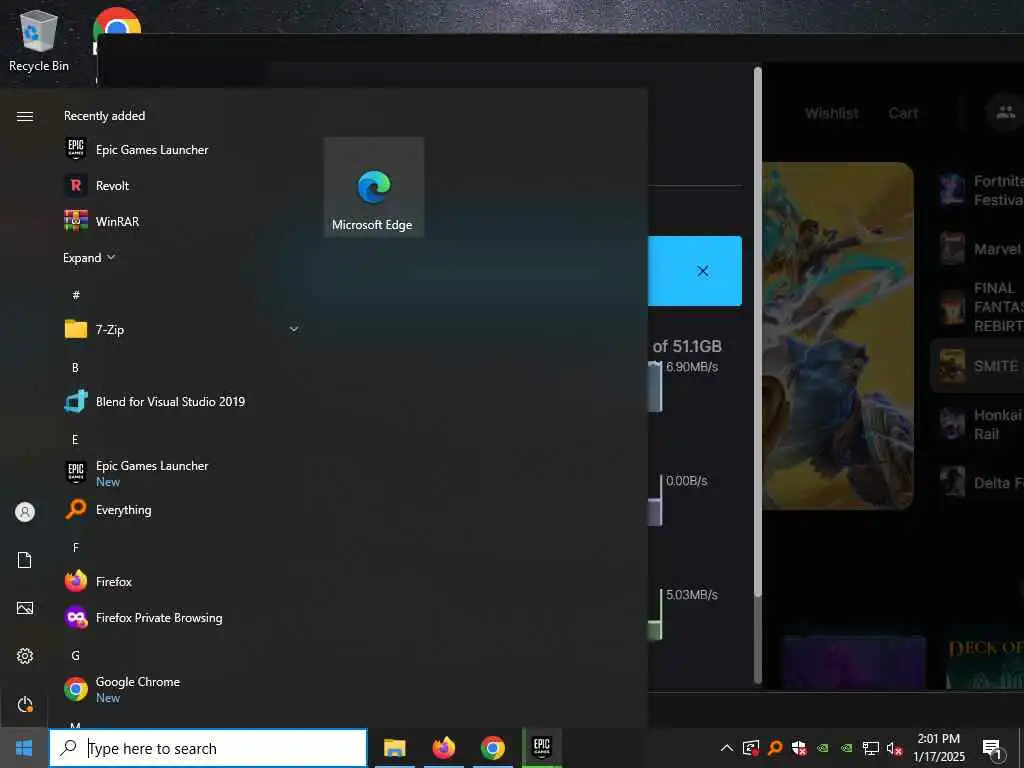Select the SMITE entry in game list
This screenshot has width=1024, height=768.
click(x=978, y=366)
